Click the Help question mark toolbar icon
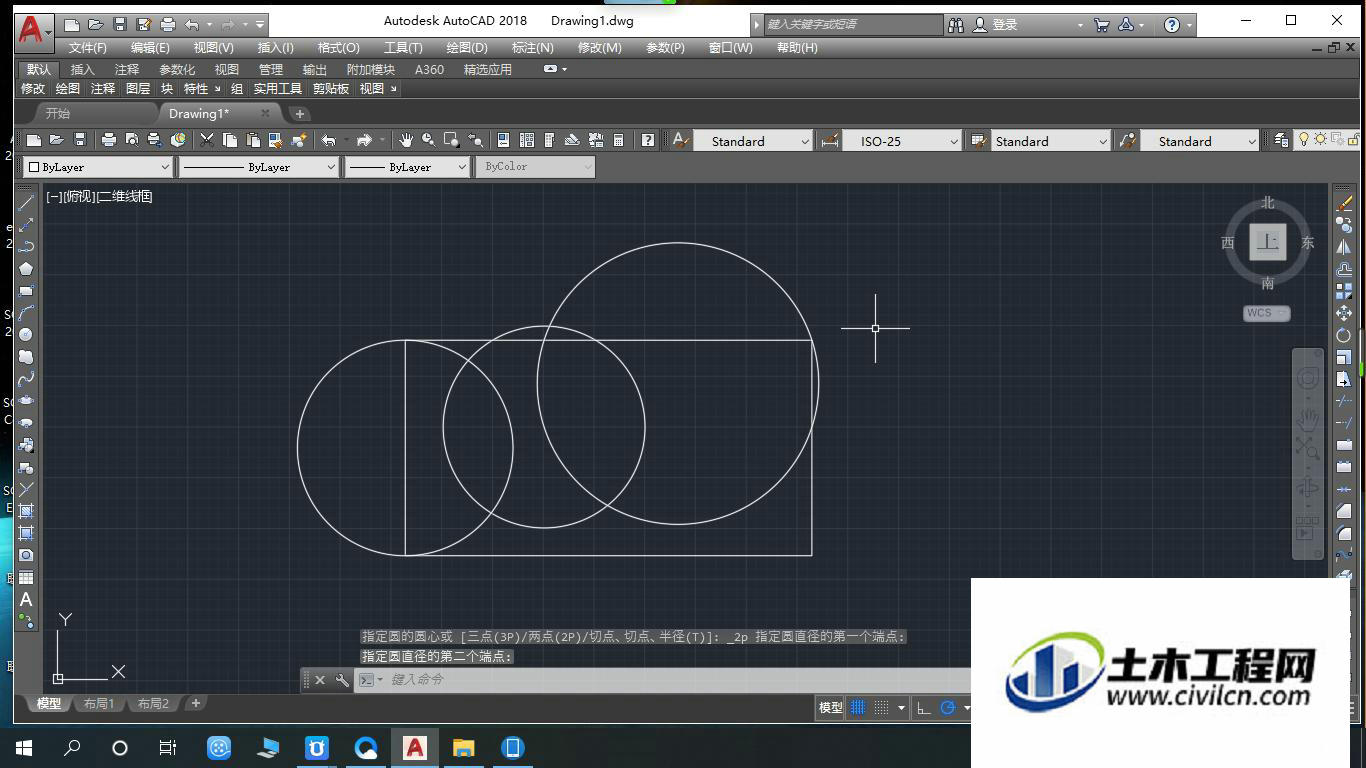Screen dimensions: 1366x768 tap(648, 141)
